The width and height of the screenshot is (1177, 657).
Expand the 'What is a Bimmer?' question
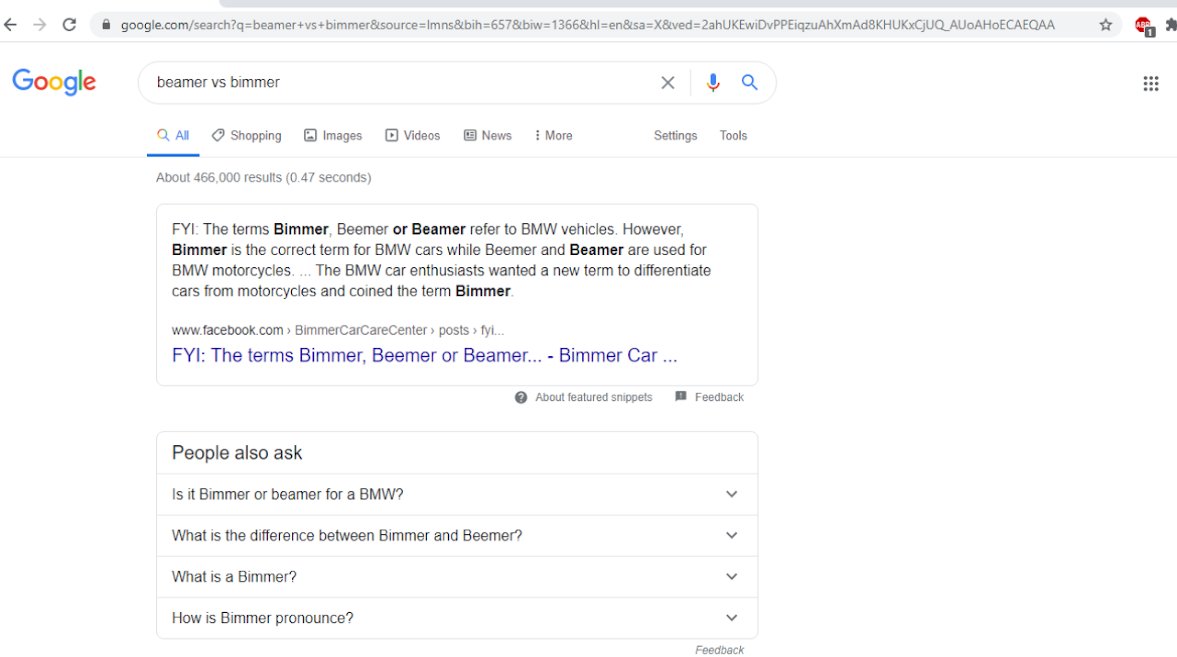[x=457, y=577]
